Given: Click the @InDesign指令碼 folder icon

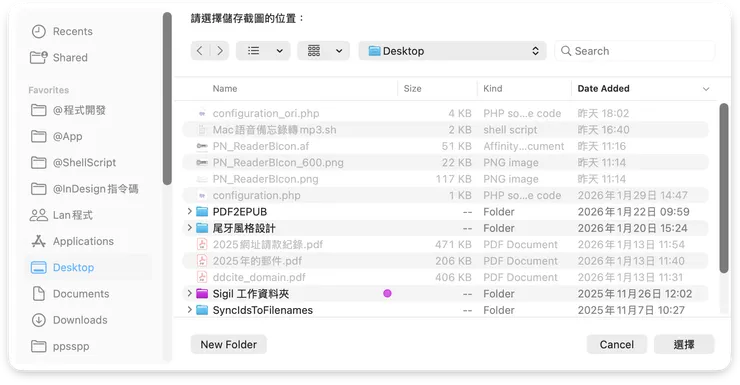Looking at the screenshot, I should (x=39, y=189).
